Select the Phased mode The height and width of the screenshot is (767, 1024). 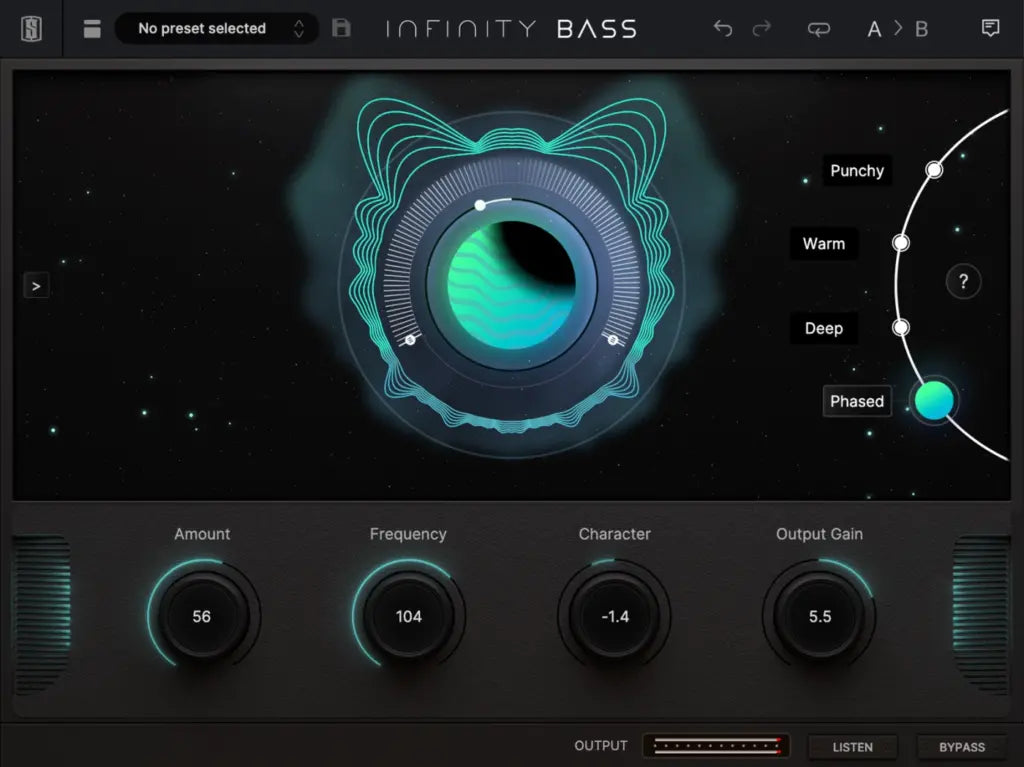tap(857, 402)
